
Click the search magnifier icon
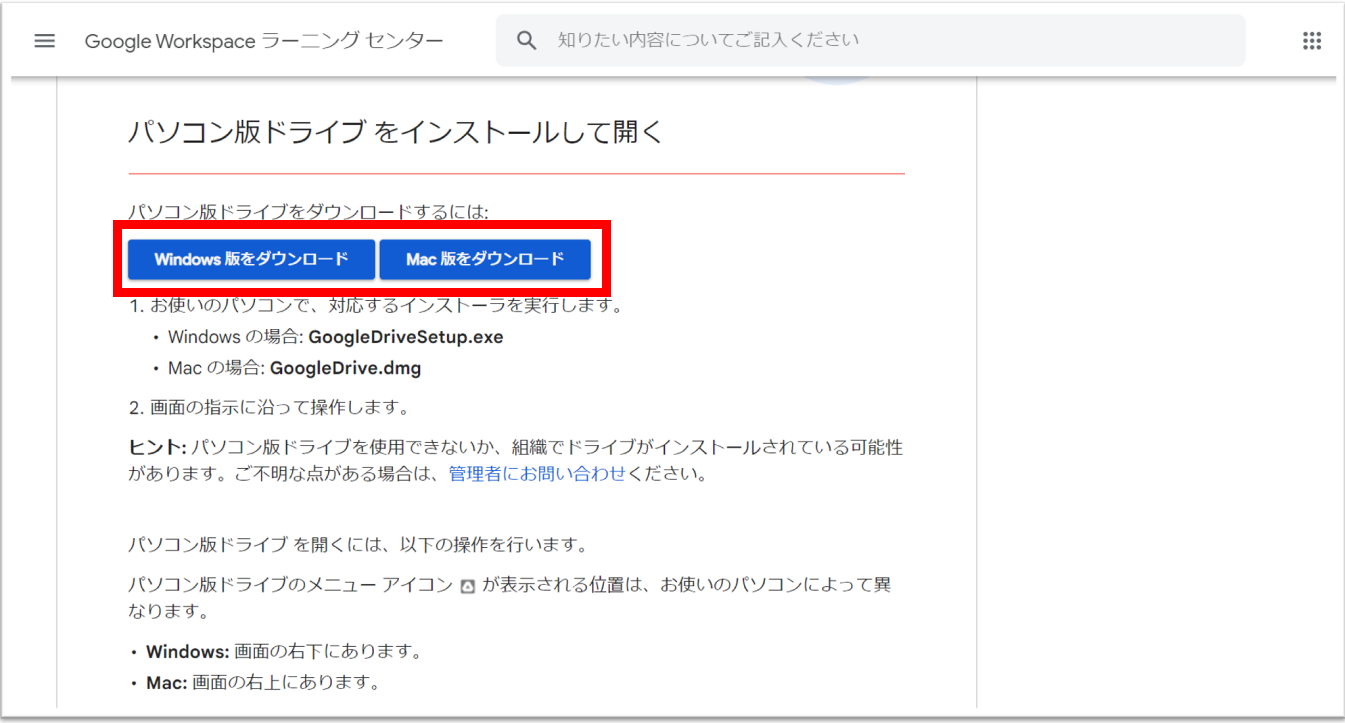527,41
